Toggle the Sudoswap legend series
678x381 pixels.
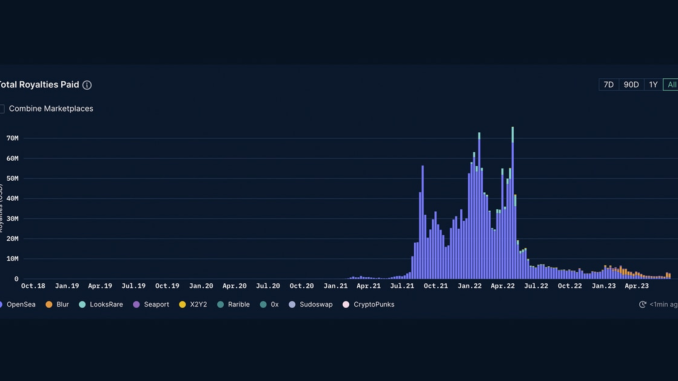[x=310, y=304]
